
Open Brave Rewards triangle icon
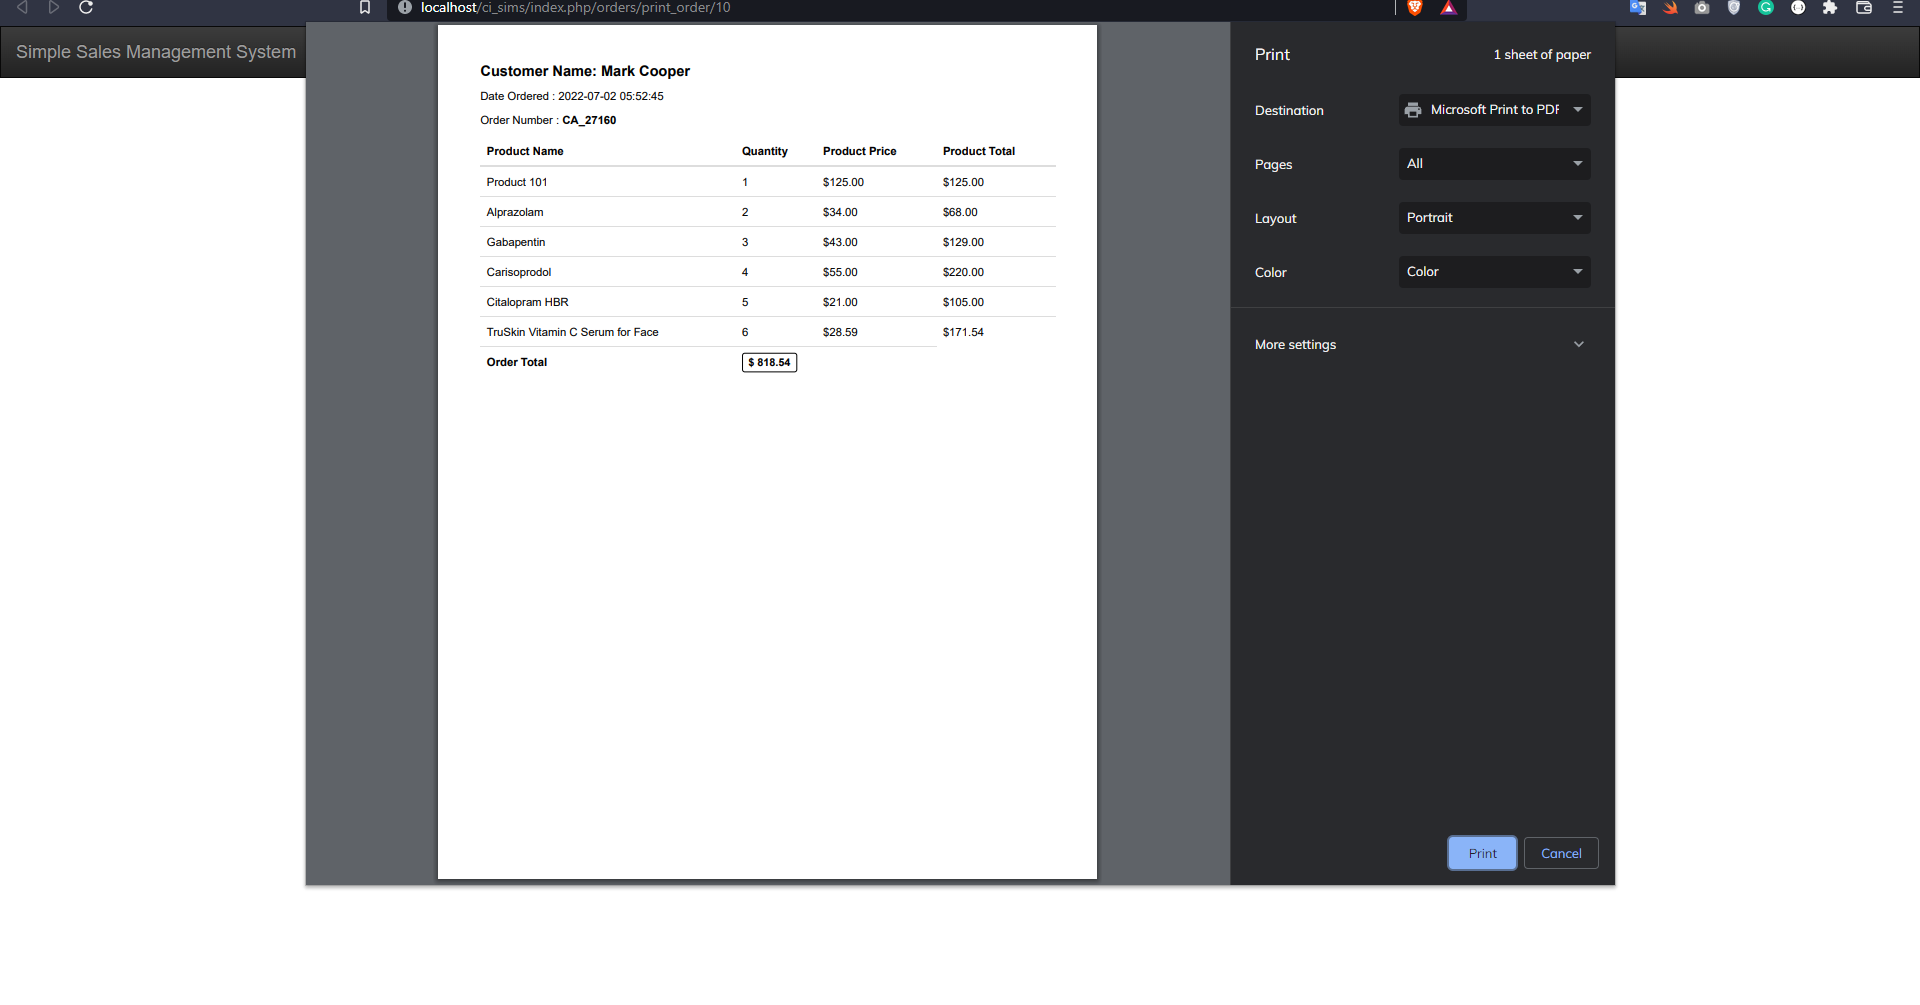[1448, 7]
